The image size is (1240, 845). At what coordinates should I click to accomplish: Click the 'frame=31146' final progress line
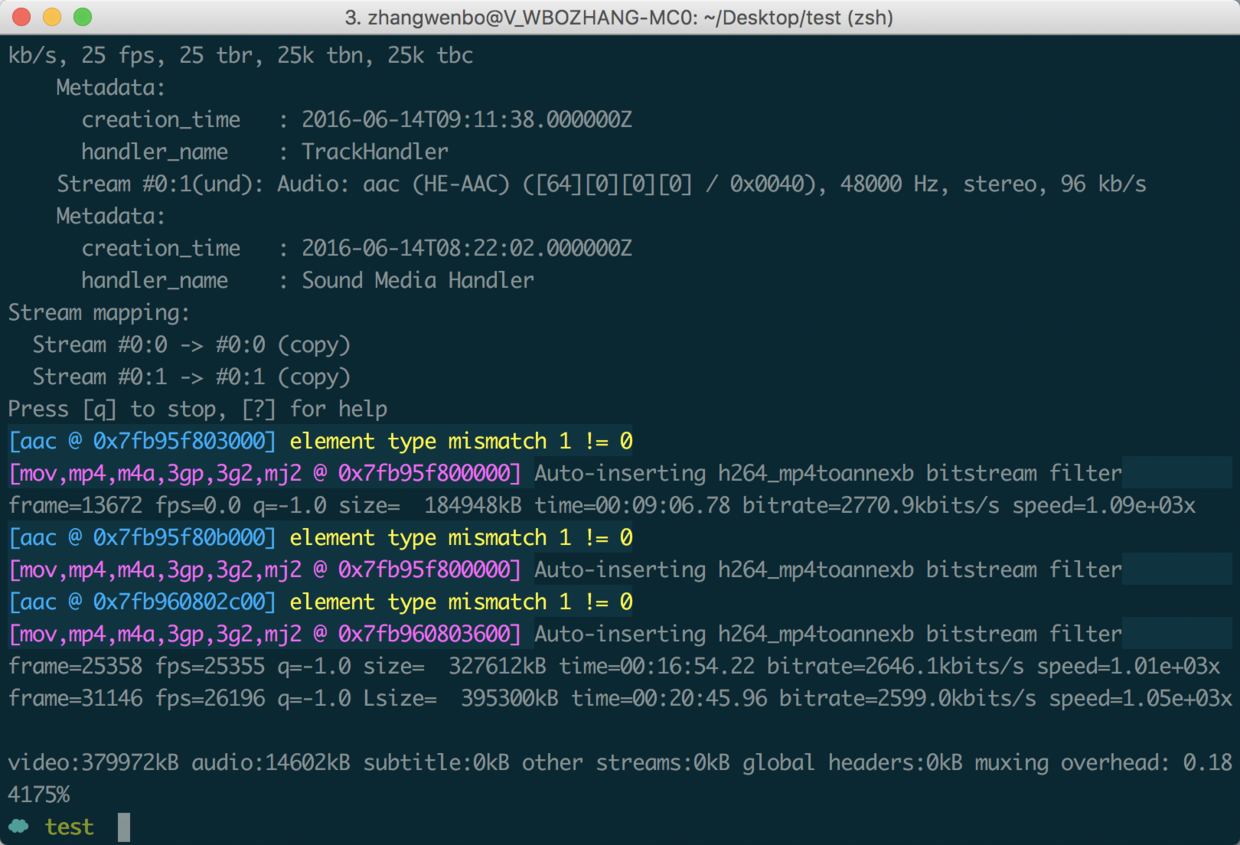(620, 698)
